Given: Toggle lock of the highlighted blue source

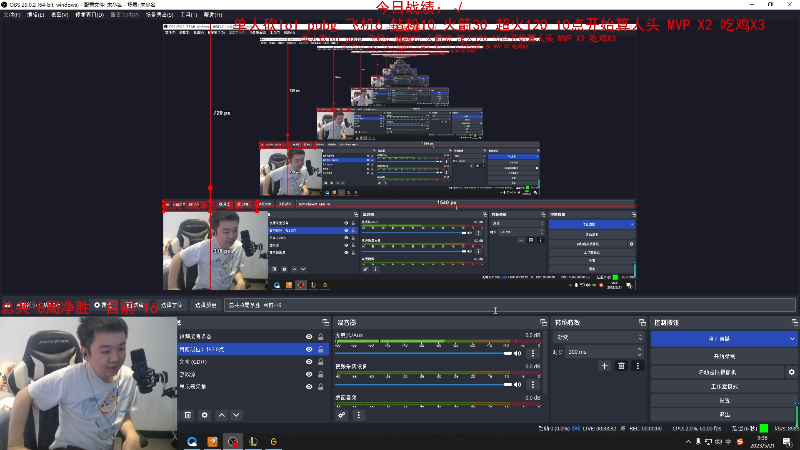Looking at the screenshot, I should pyautogui.click(x=321, y=349).
